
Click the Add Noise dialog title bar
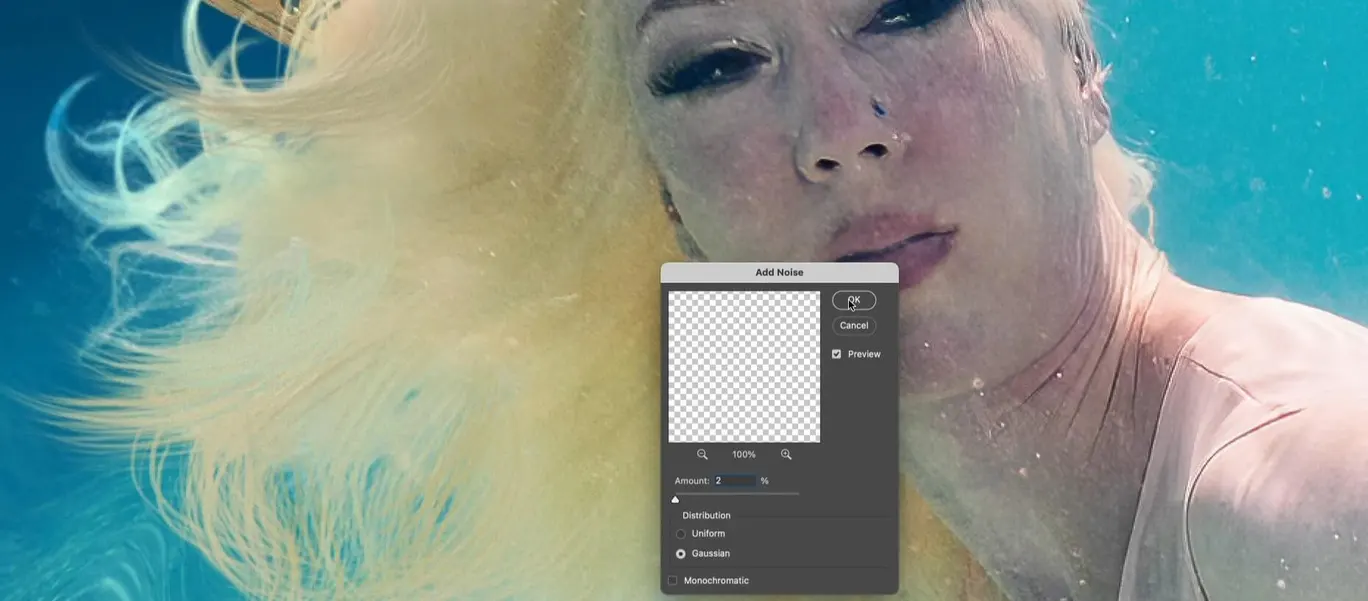(x=779, y=272)
